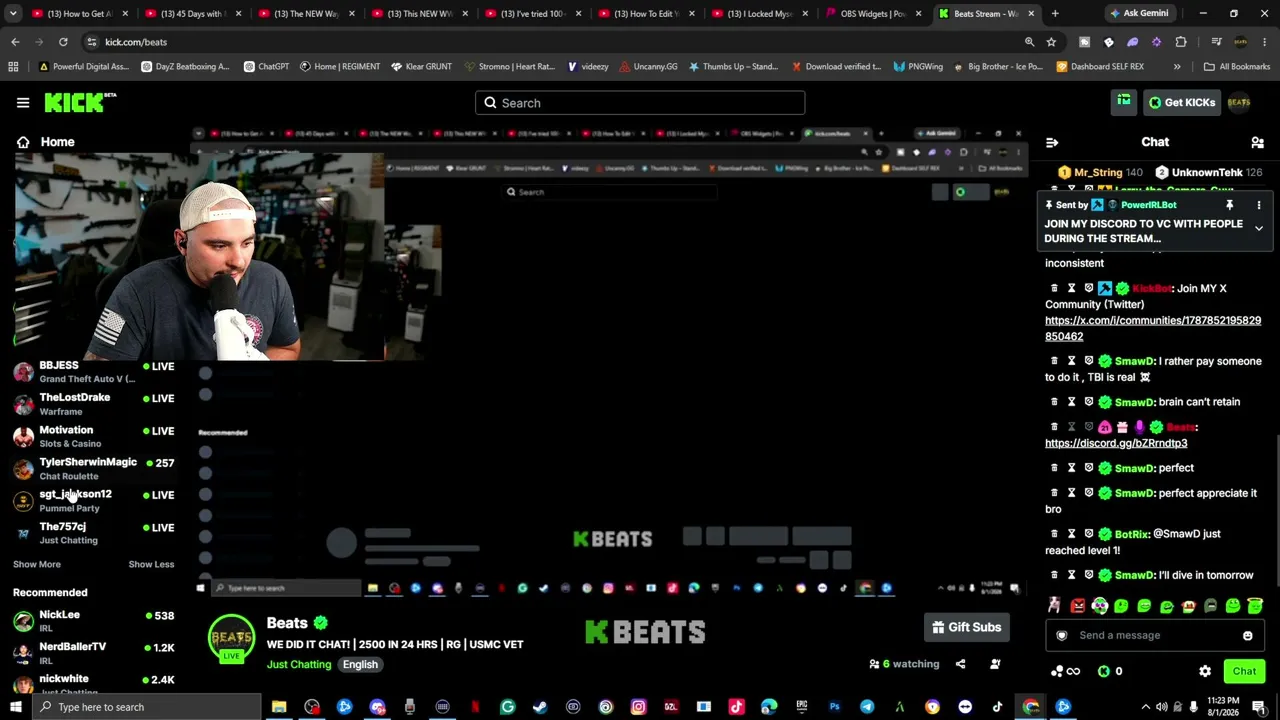Open the Chrome extensions puzzle icon
The width and height of the screenshot is (1280, 720).
click(x=1181, y=42)
